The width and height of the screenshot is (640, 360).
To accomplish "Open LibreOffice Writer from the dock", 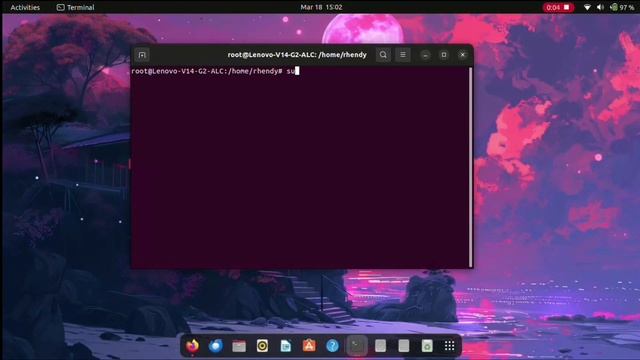I will pos(286,346).
